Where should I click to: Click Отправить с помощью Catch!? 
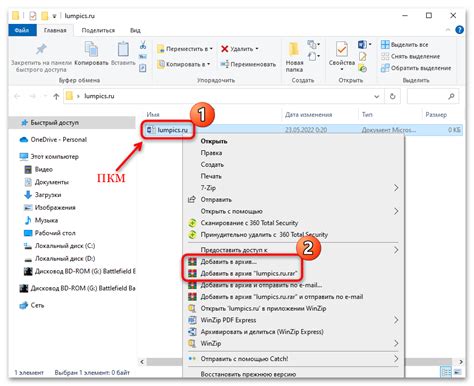pos(244,359)
